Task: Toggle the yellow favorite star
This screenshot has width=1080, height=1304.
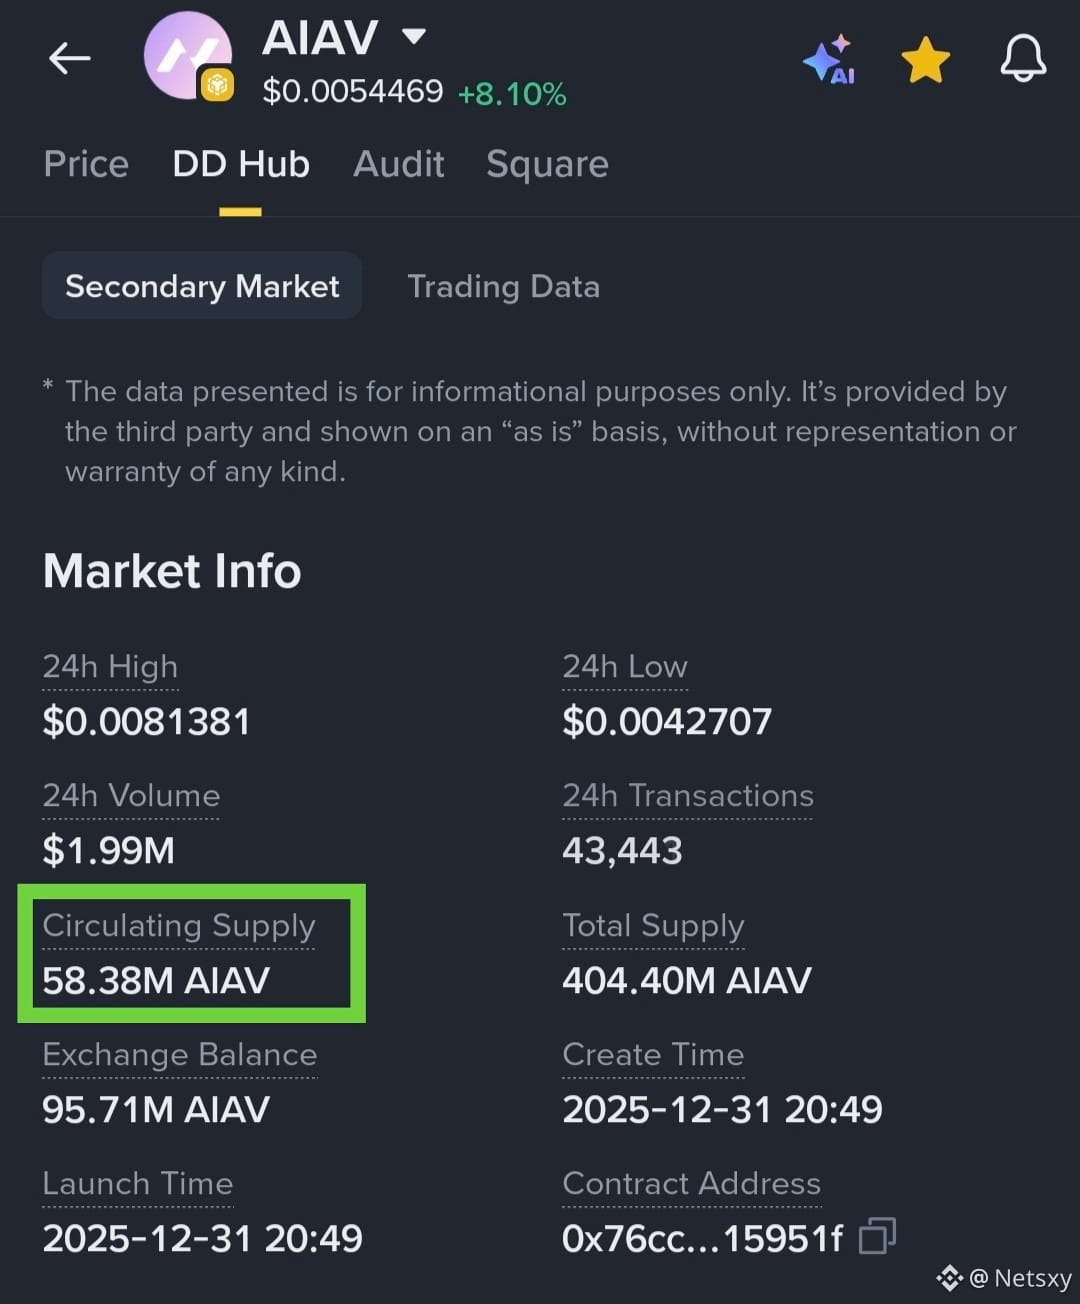Action: pos(925,60)
